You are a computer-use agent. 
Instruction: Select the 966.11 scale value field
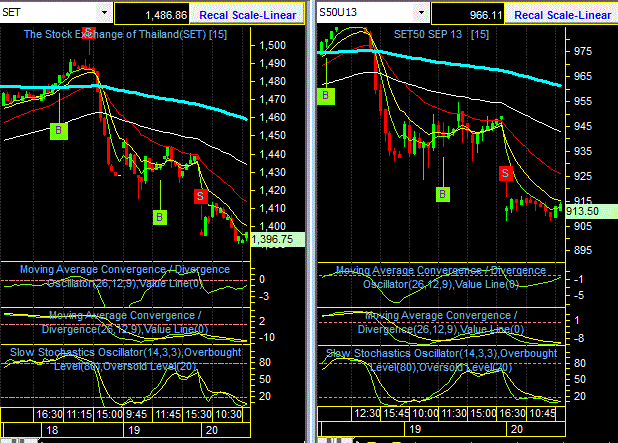click(468, 15)
